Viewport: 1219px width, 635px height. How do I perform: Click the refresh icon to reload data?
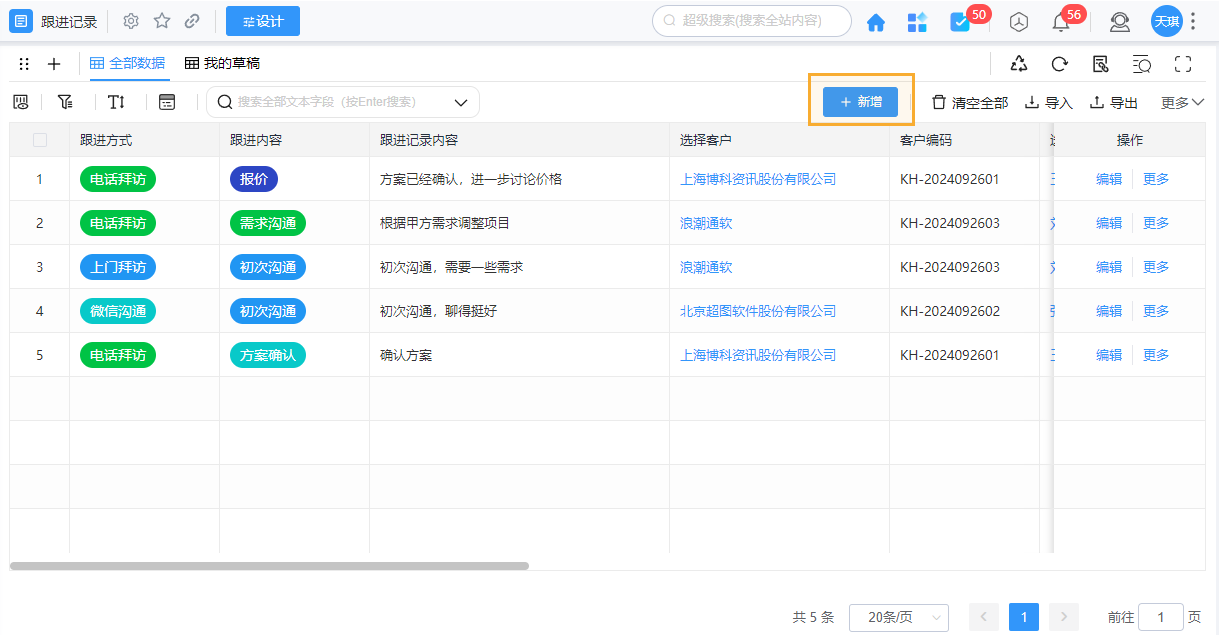[x=1059, y=63]
